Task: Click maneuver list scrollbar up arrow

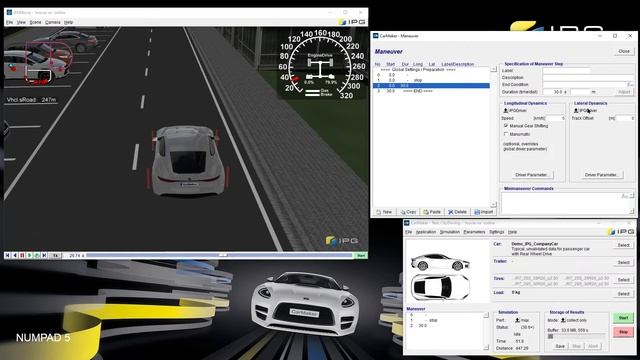Action: pos(493,69)
